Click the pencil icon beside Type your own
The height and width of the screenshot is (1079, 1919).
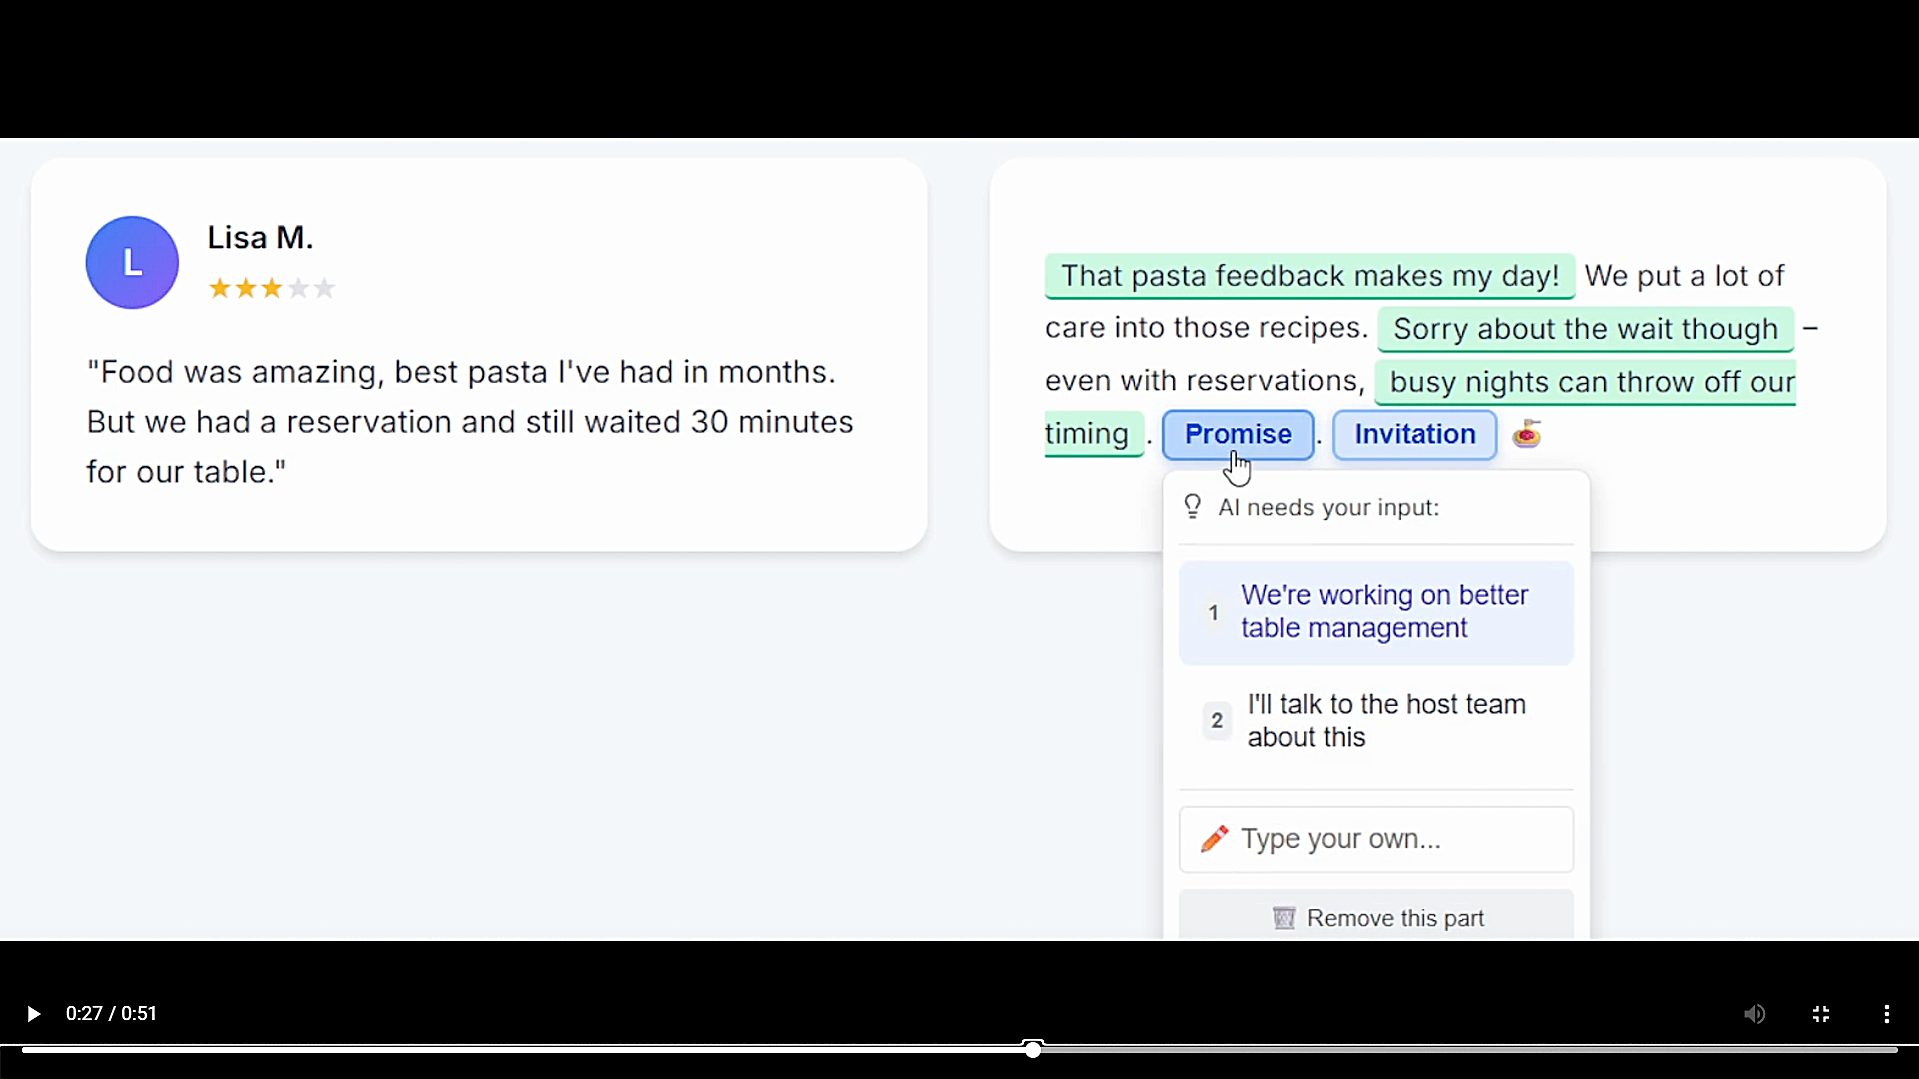[x=1214, y=839]
